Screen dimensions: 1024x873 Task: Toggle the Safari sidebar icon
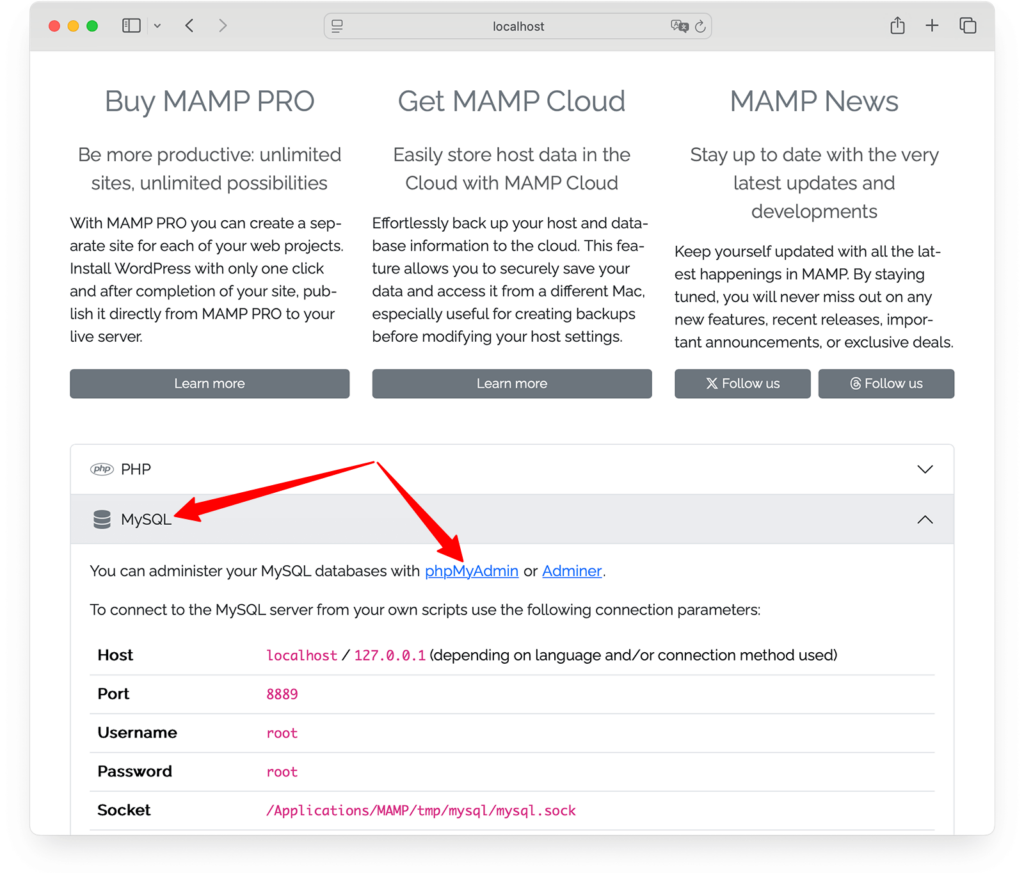coord(131,25)
